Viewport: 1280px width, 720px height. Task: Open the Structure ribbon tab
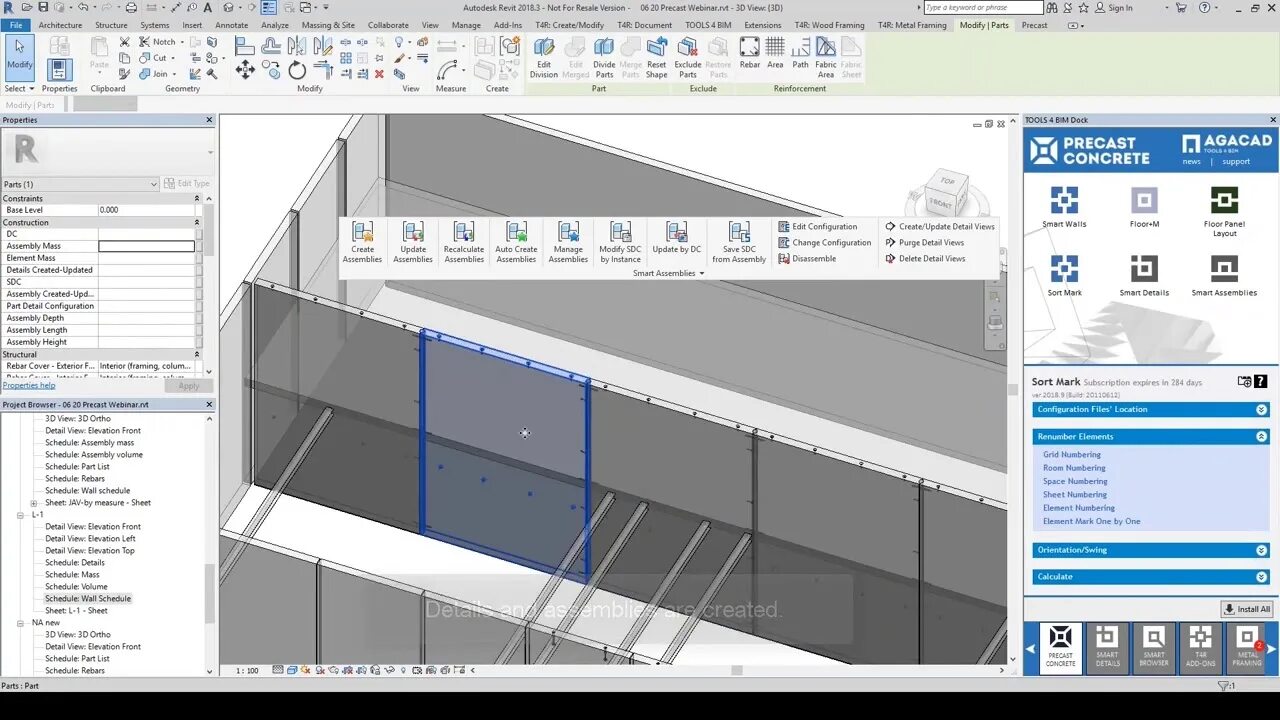coord(111,25)
